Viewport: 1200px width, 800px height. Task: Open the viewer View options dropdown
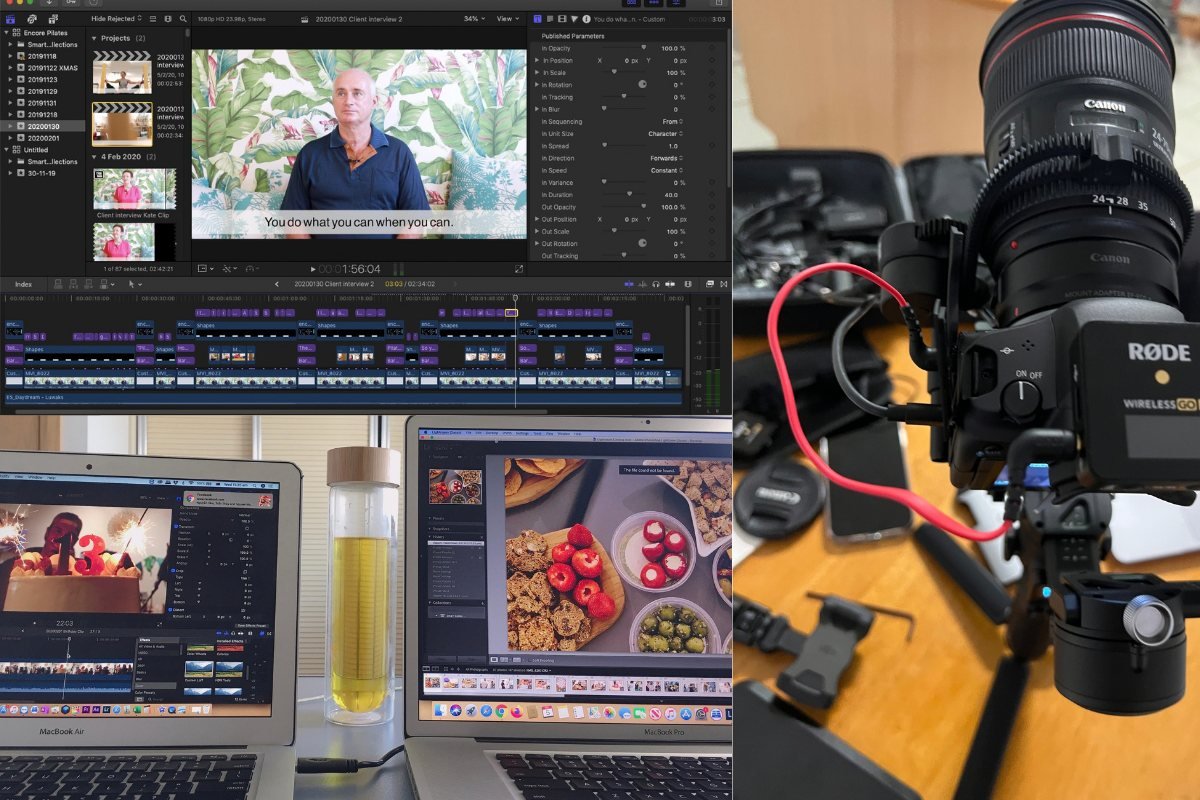(x=509, y=19)
